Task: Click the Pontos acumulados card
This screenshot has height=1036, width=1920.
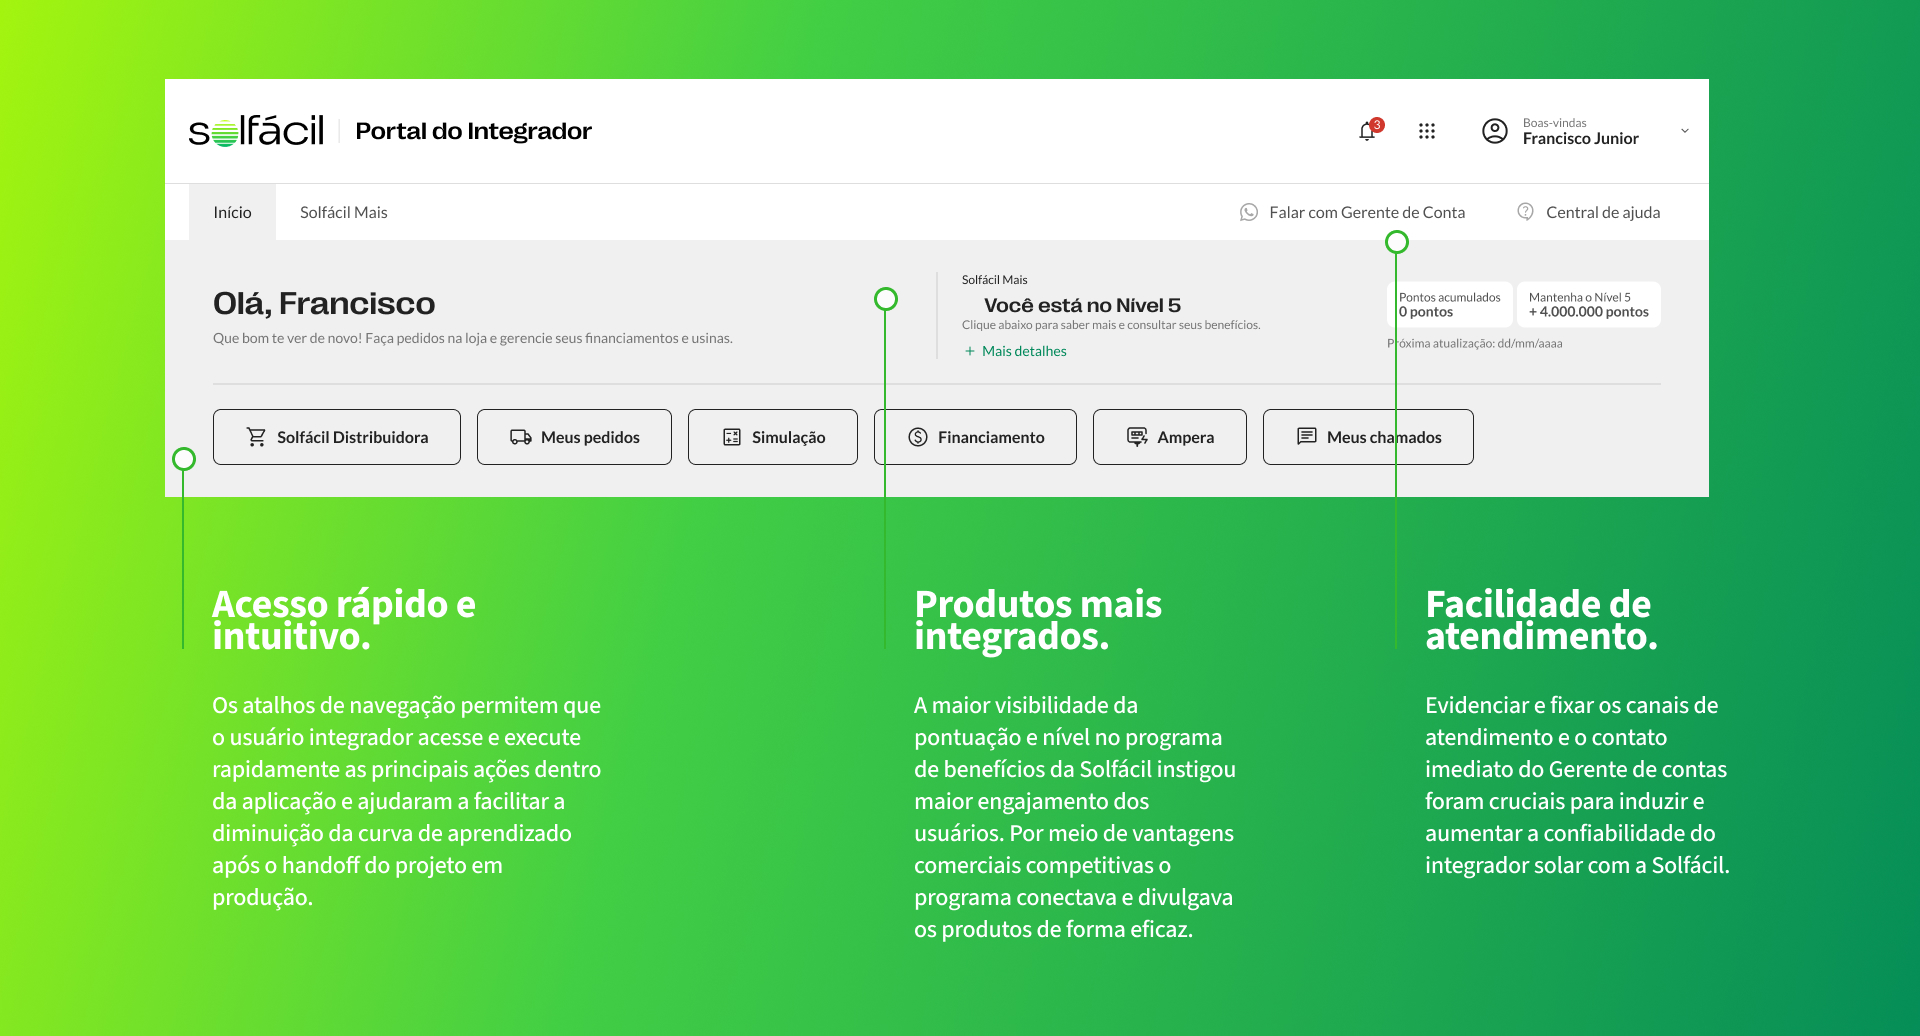Action: click(x=1450, y=304)
